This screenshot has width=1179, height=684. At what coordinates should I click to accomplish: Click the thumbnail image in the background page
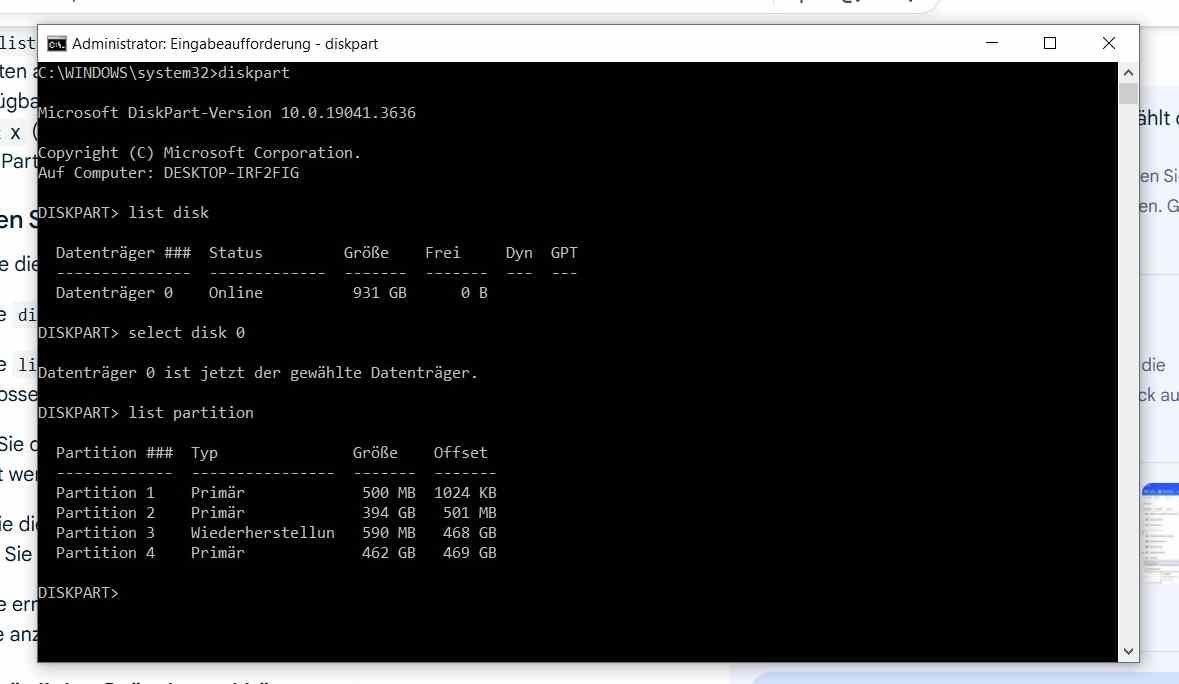[1159, 533]
